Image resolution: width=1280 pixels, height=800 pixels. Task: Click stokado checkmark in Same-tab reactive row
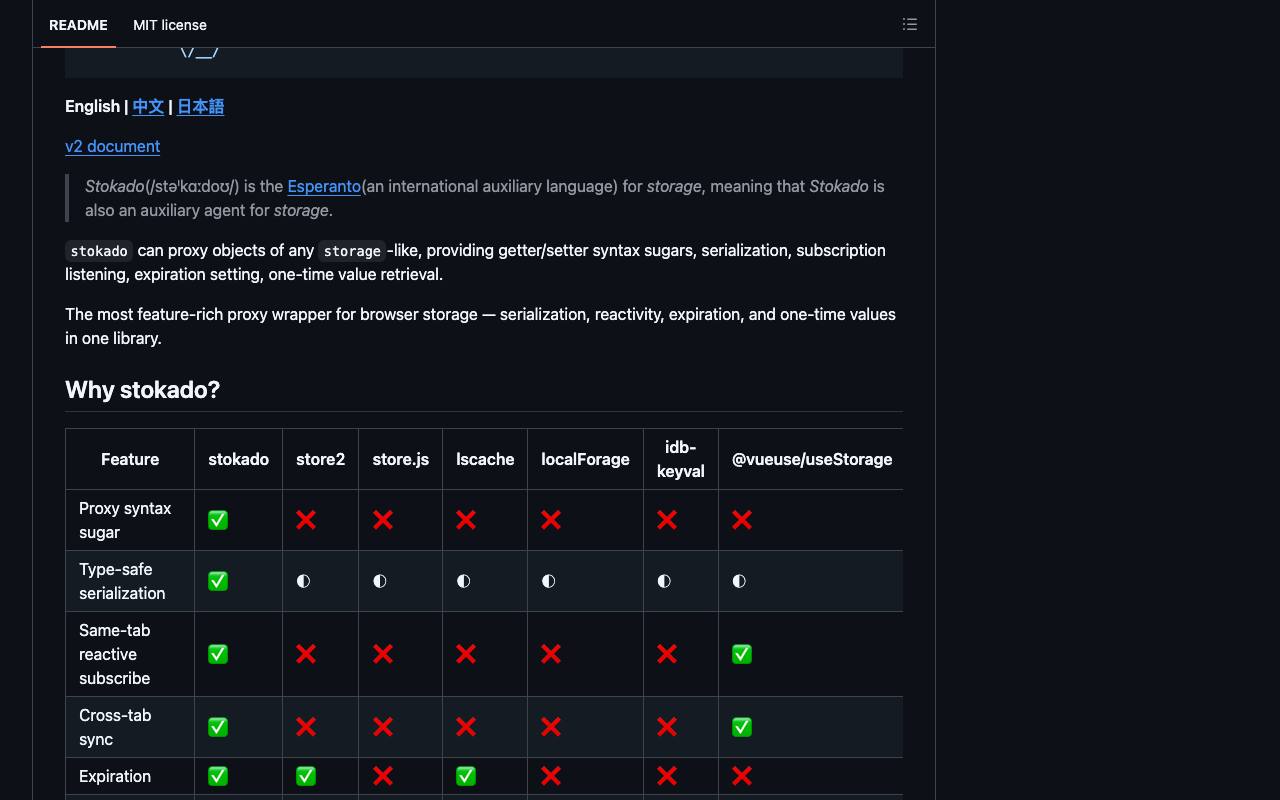pos(218,654)
